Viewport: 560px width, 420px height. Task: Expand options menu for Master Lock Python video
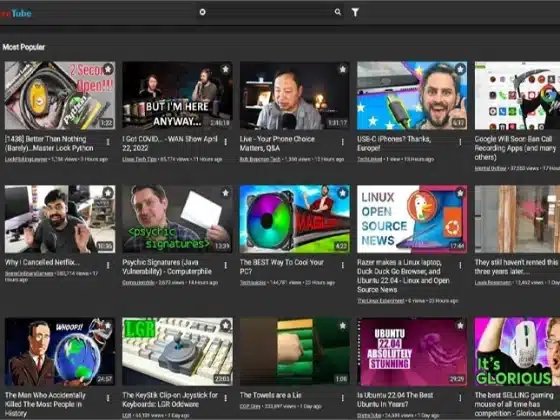[x=108, y=142]
